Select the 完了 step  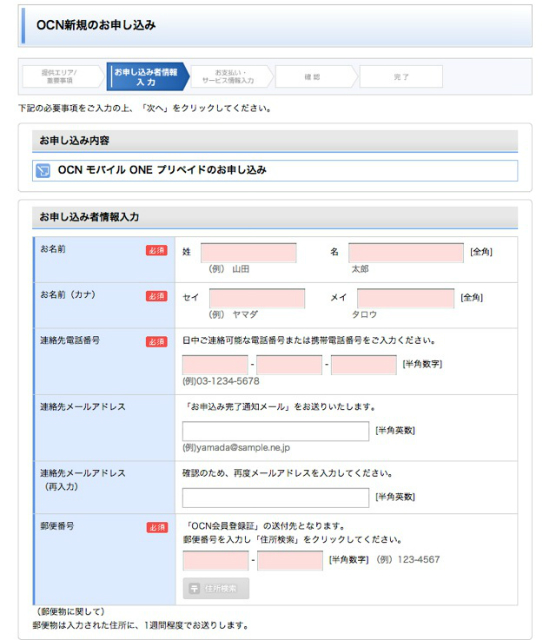401,77
